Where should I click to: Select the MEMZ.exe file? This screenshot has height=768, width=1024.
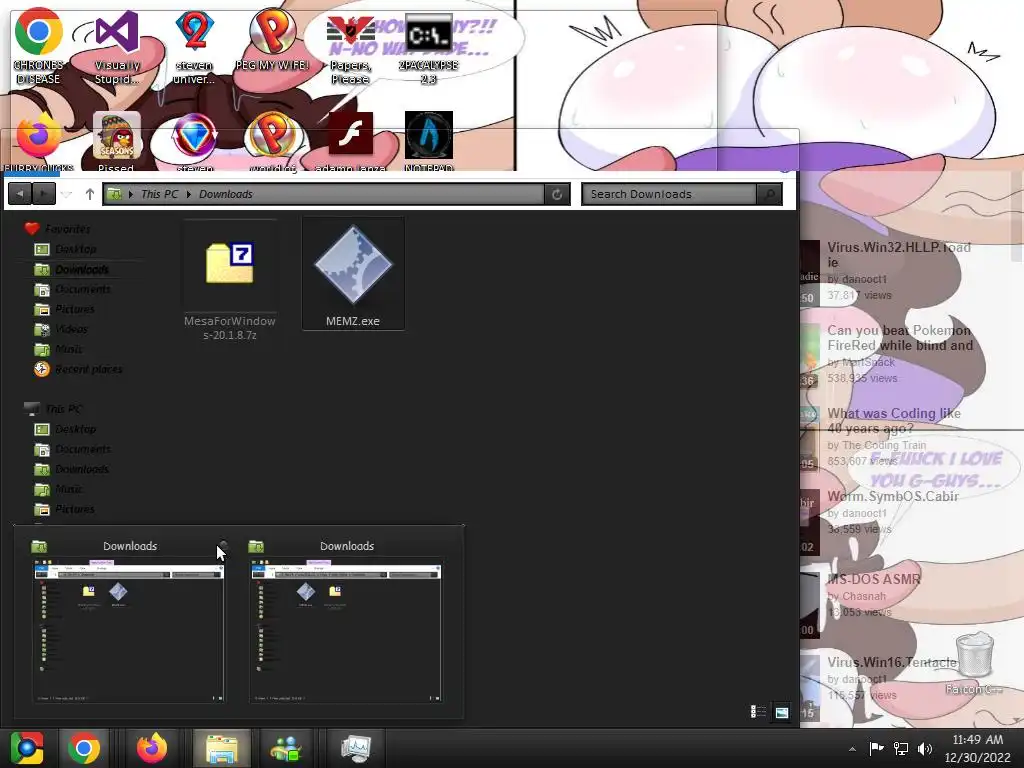353,274
